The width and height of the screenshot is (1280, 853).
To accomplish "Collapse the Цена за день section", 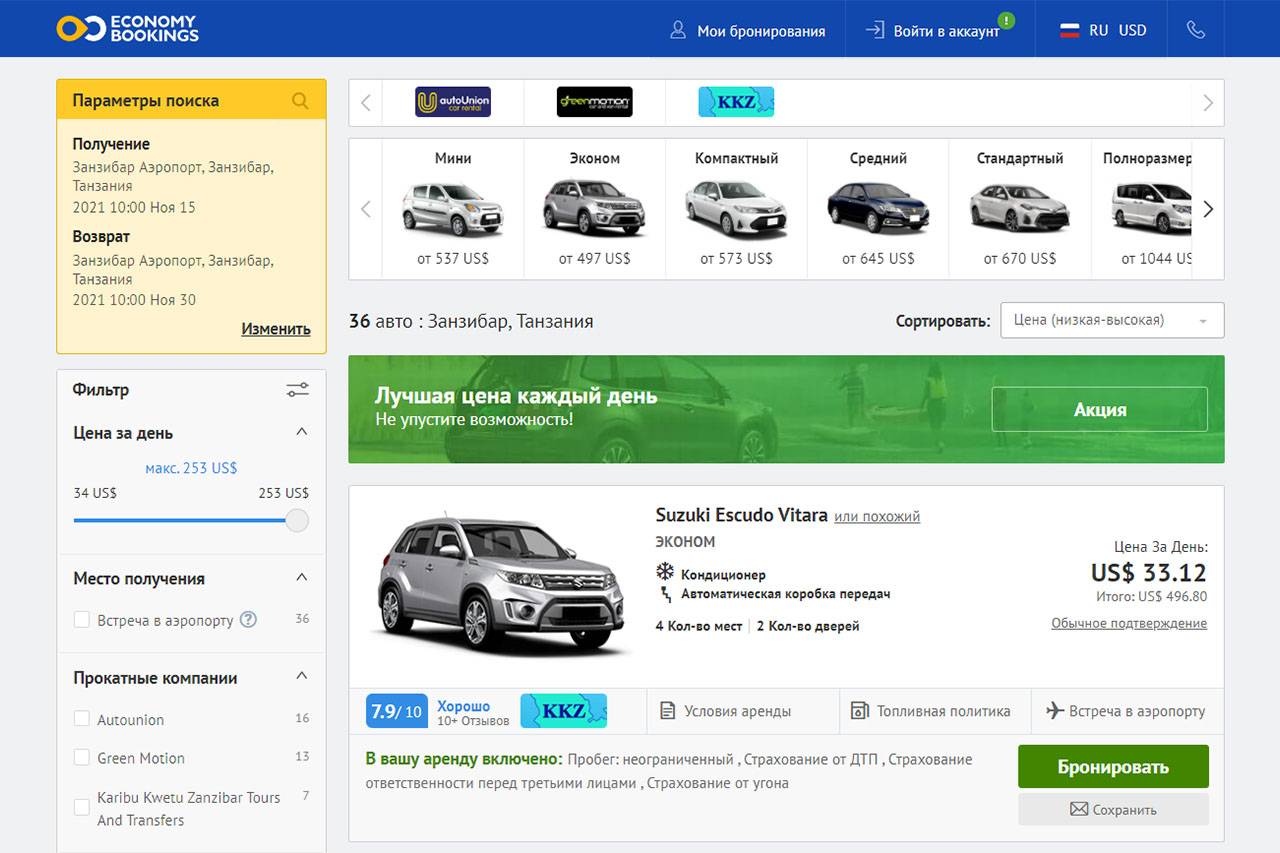I will point(302,433).
